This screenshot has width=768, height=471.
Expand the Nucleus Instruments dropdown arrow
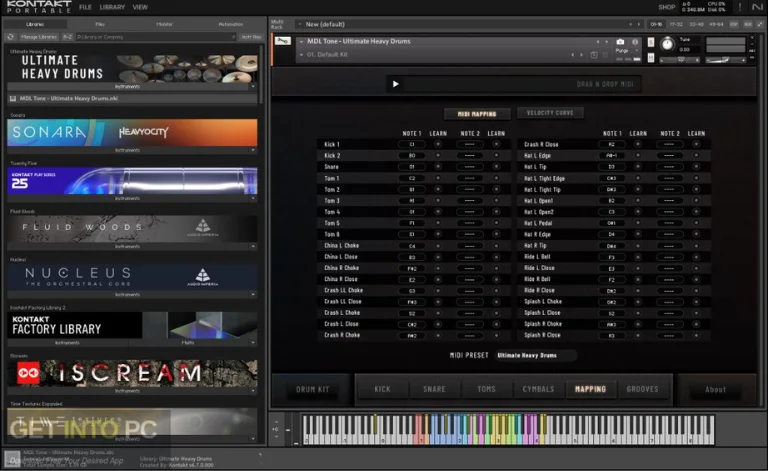(253, 295)
